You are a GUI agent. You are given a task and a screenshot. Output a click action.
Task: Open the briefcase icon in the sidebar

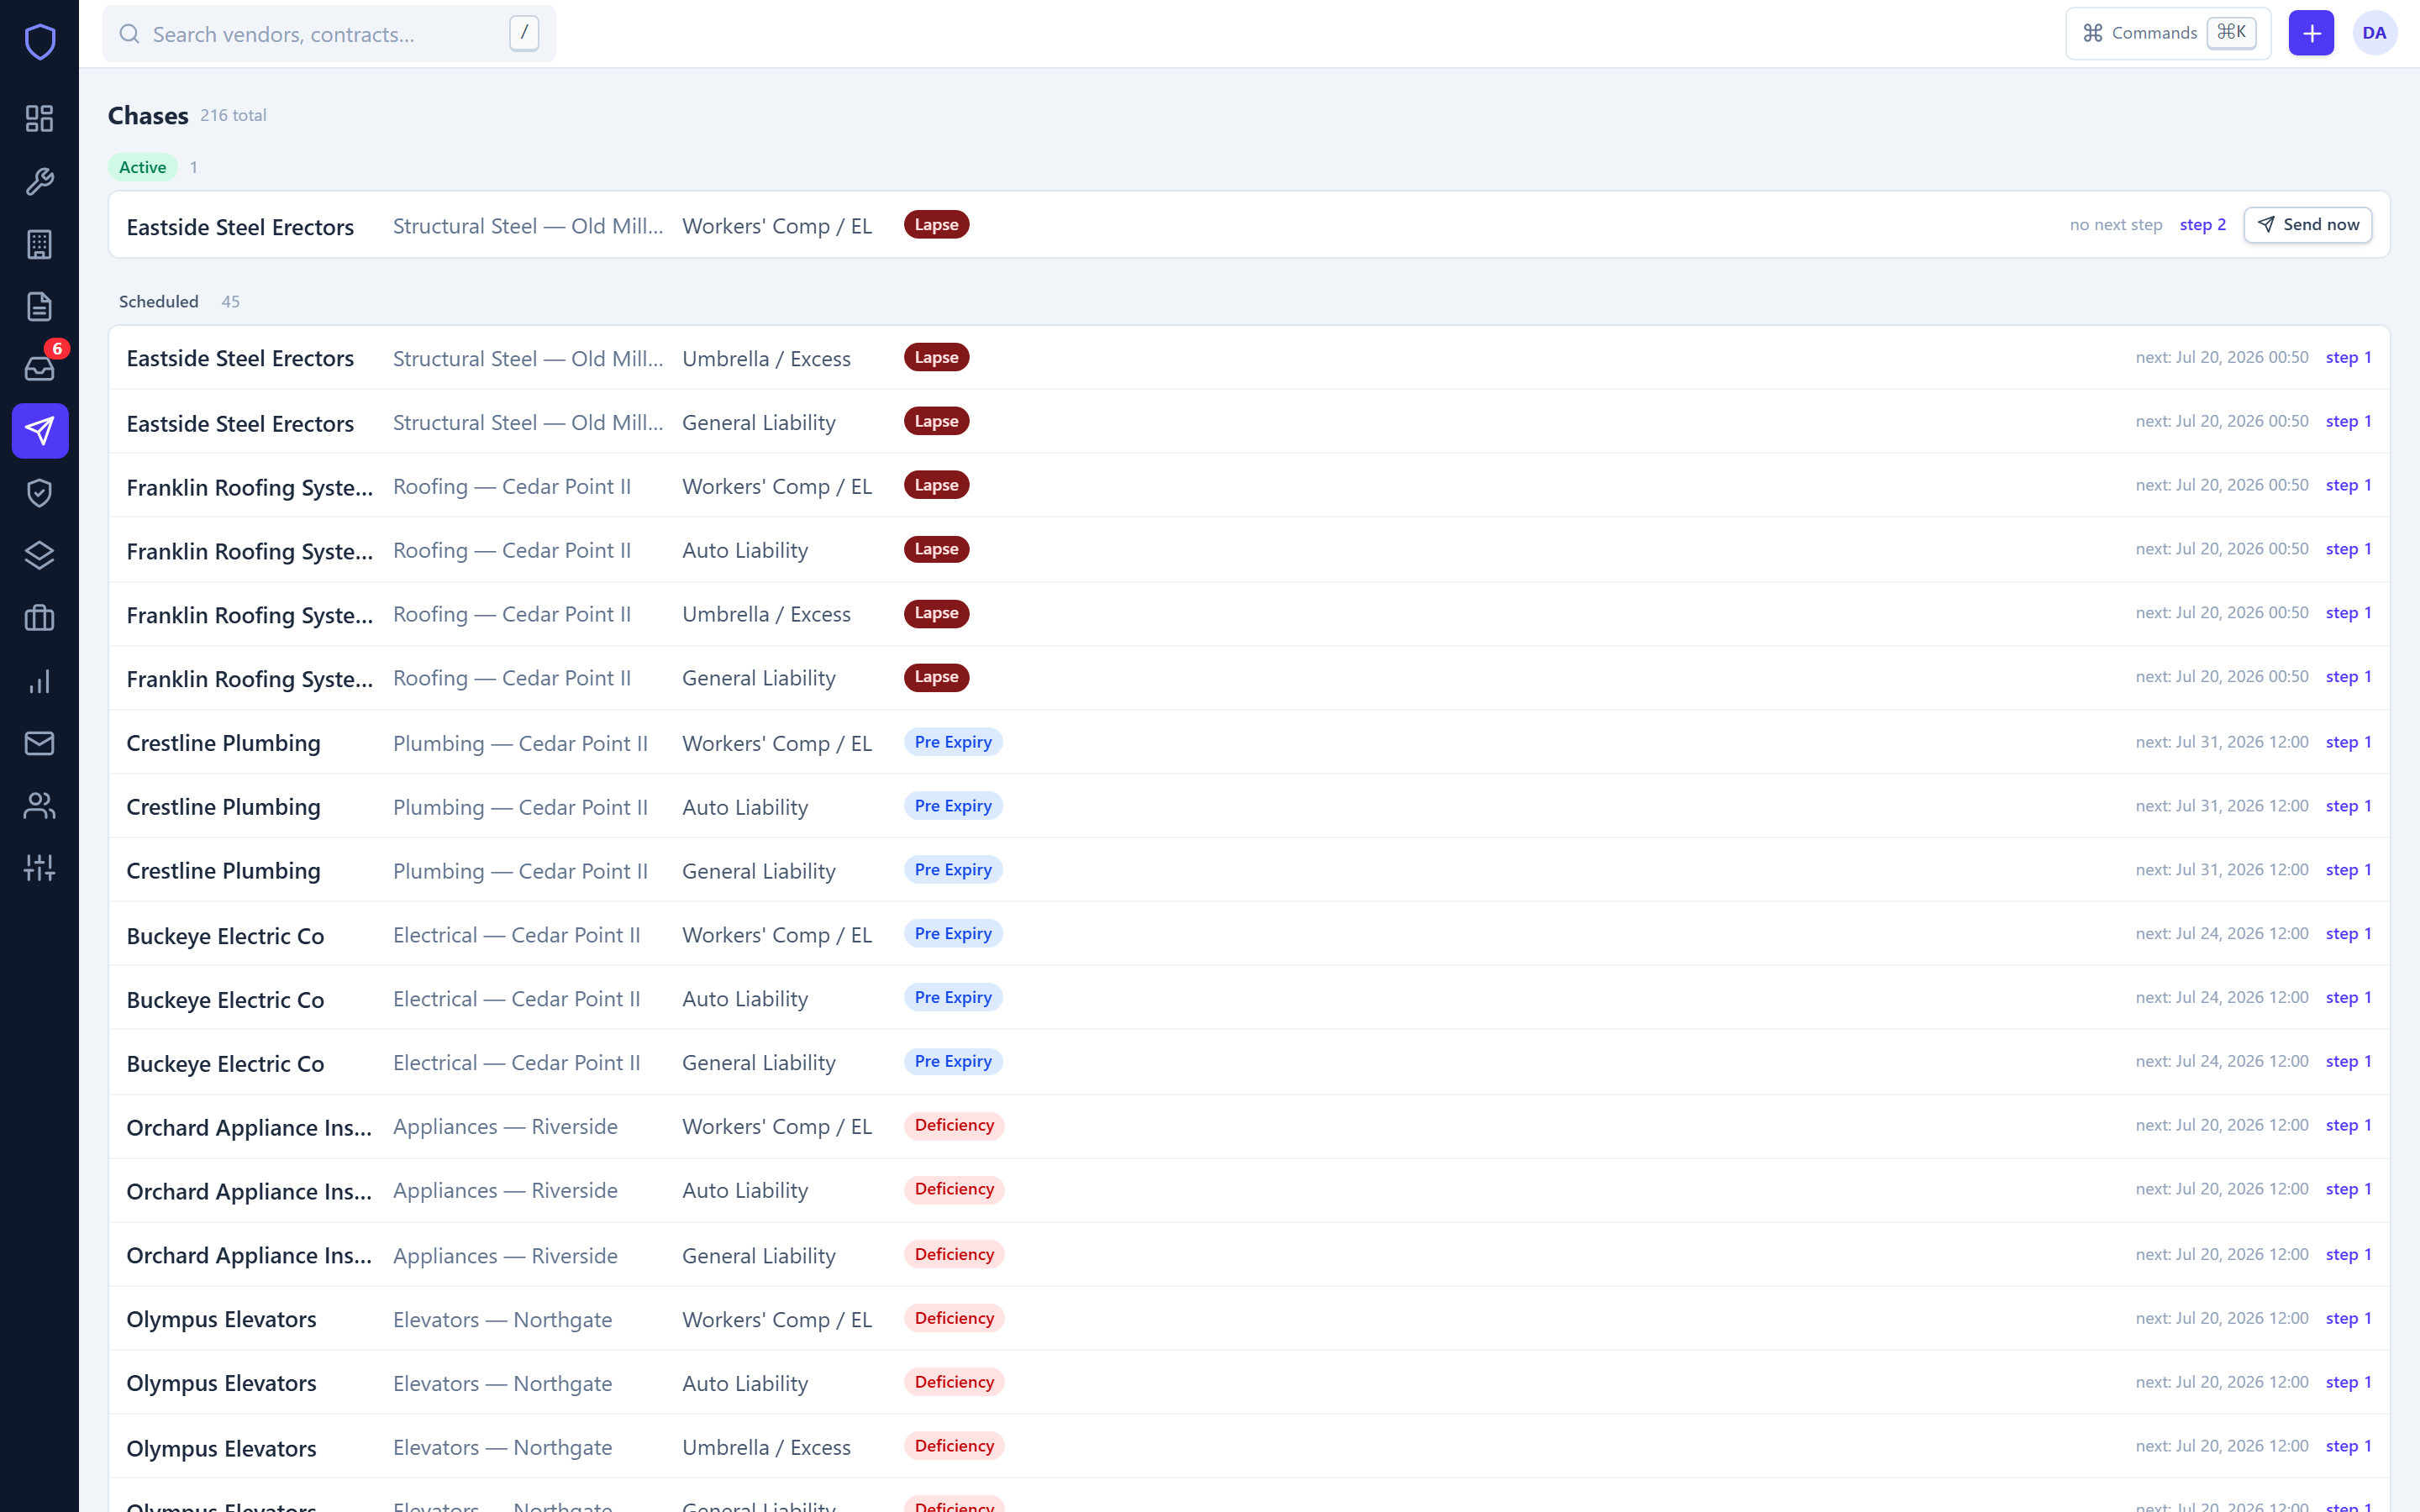click(40, 618)
